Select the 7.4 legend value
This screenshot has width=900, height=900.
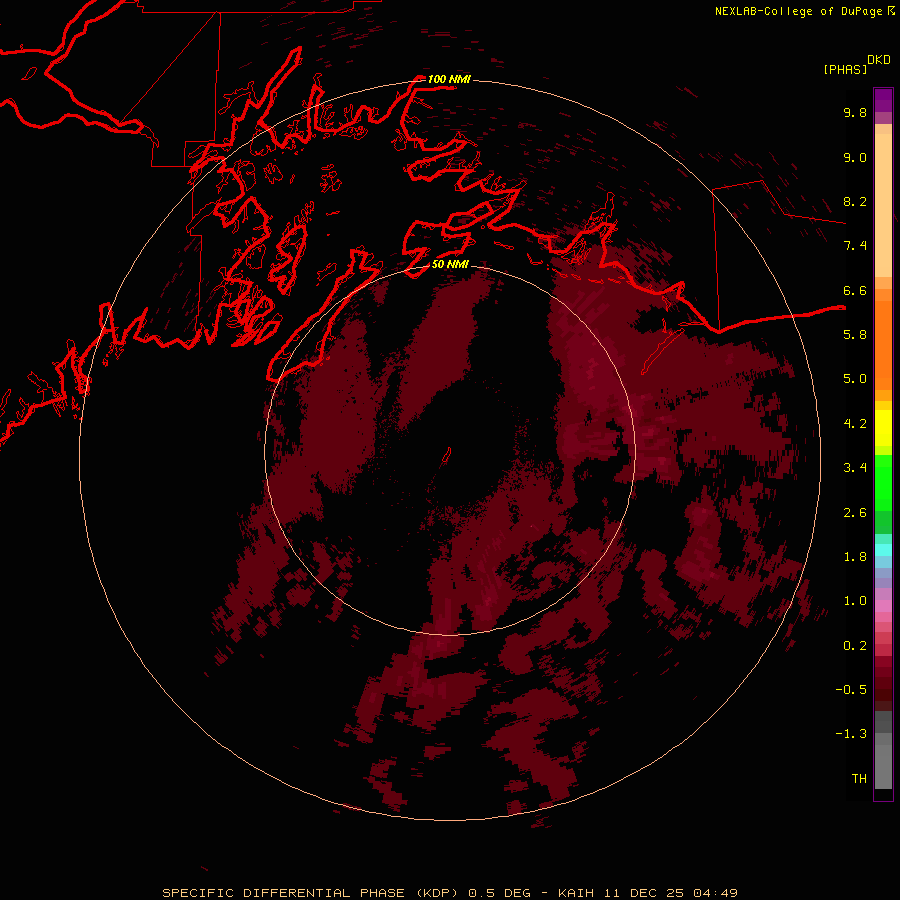(x=855, y=246)
